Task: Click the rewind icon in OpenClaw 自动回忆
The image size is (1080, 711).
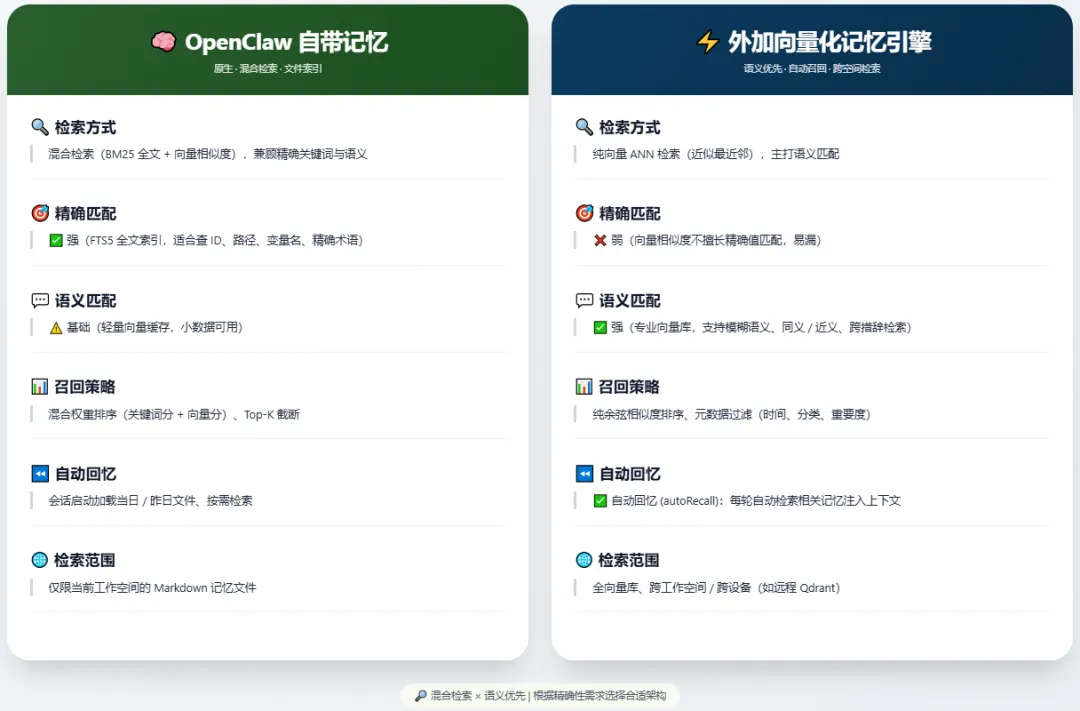Action: (40, 473)
